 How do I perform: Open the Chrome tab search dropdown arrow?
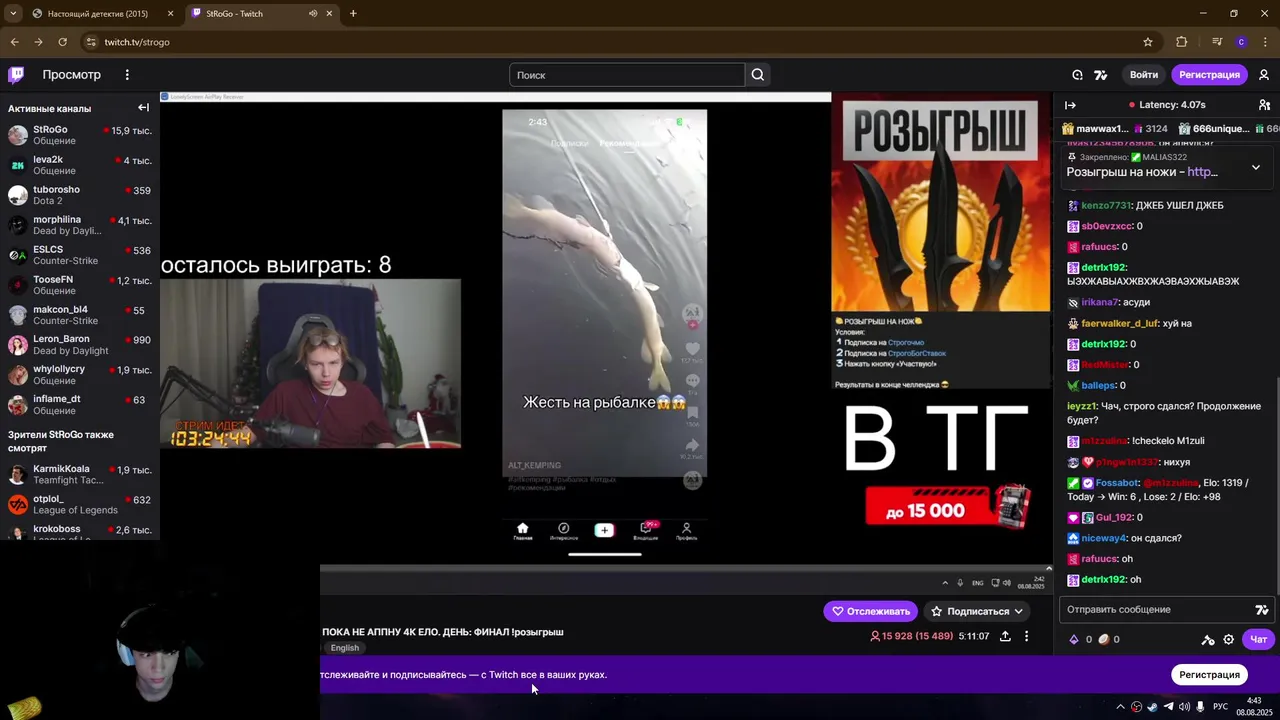click(x=13, y=13)
